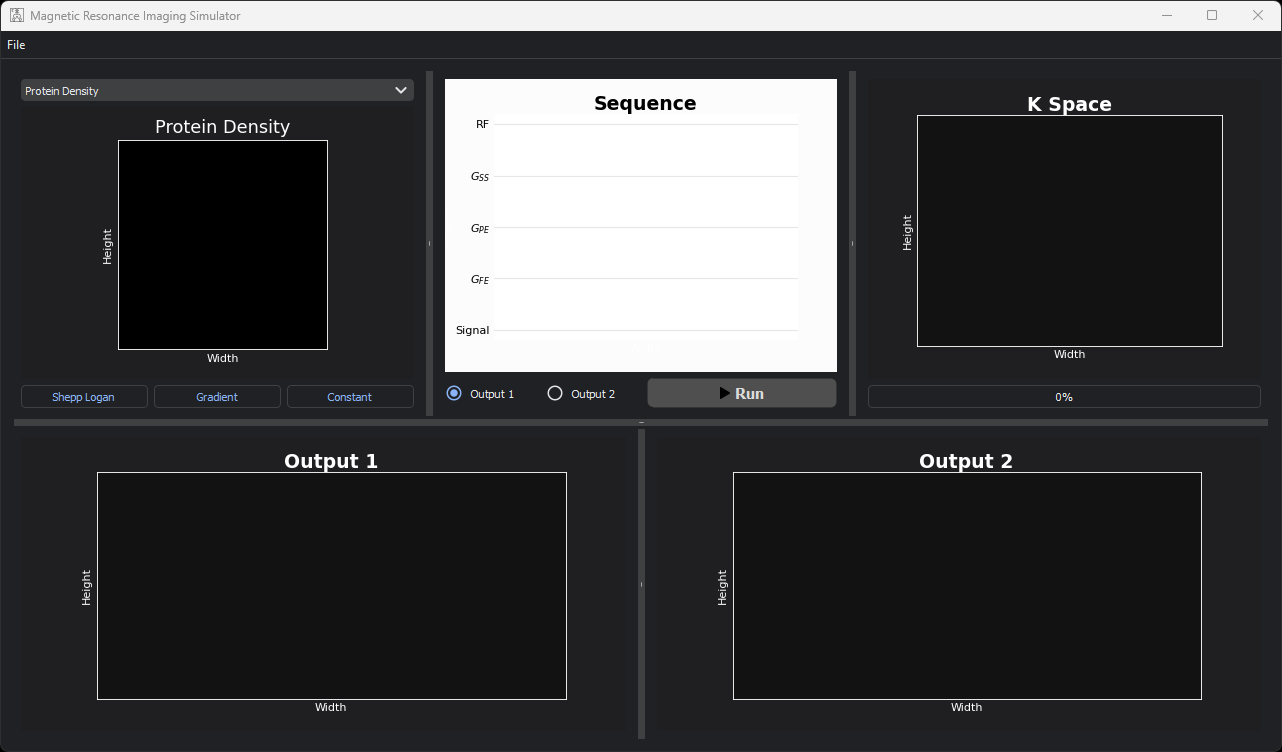Close the MRI Simulator window
The width and height of the screenshot is (1282, 752).
coord(1258,15)
